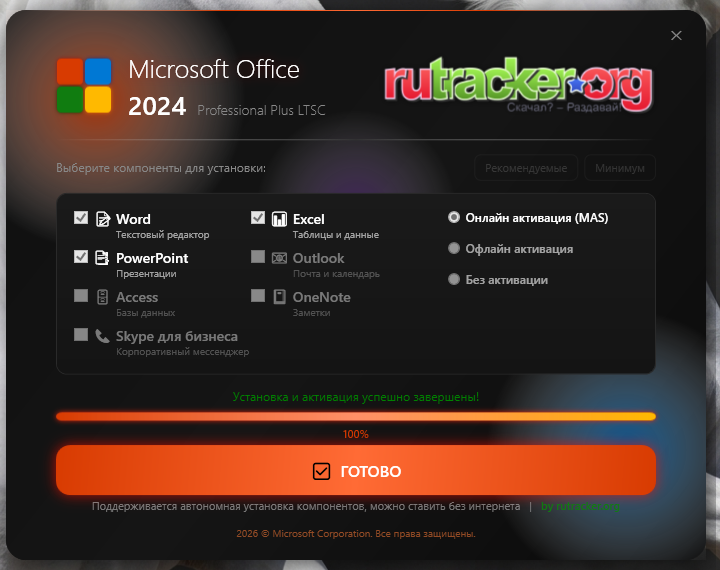Screen dimensions: 720x570
Task: Click the Заметки description text
Action: tap(311, 313)
